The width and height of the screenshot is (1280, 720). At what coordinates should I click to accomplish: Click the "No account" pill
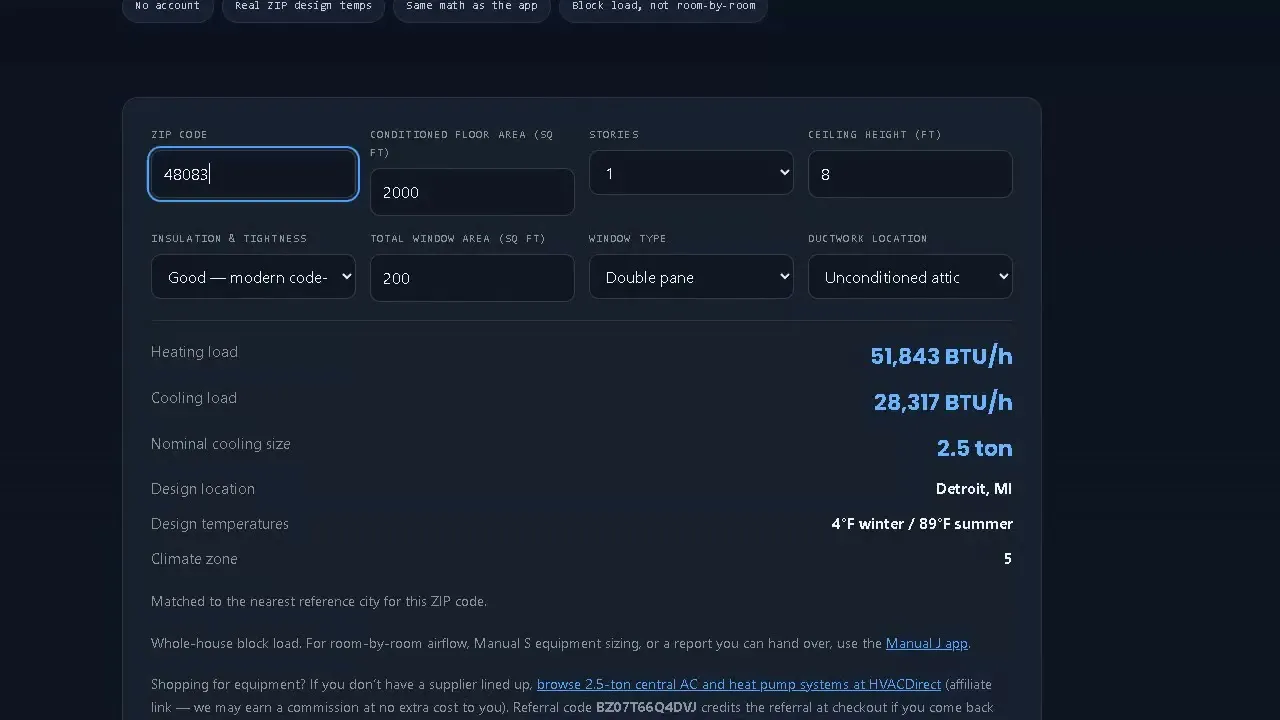coord(167,6)
